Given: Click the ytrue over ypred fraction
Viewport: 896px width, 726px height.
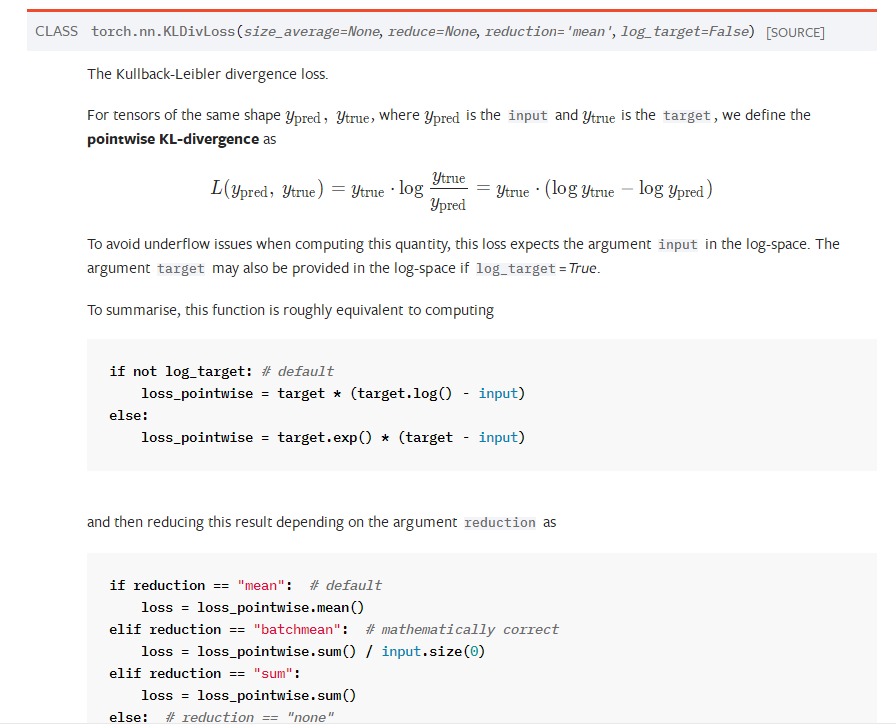Looking at the screenshot, I should click(449, 191).
